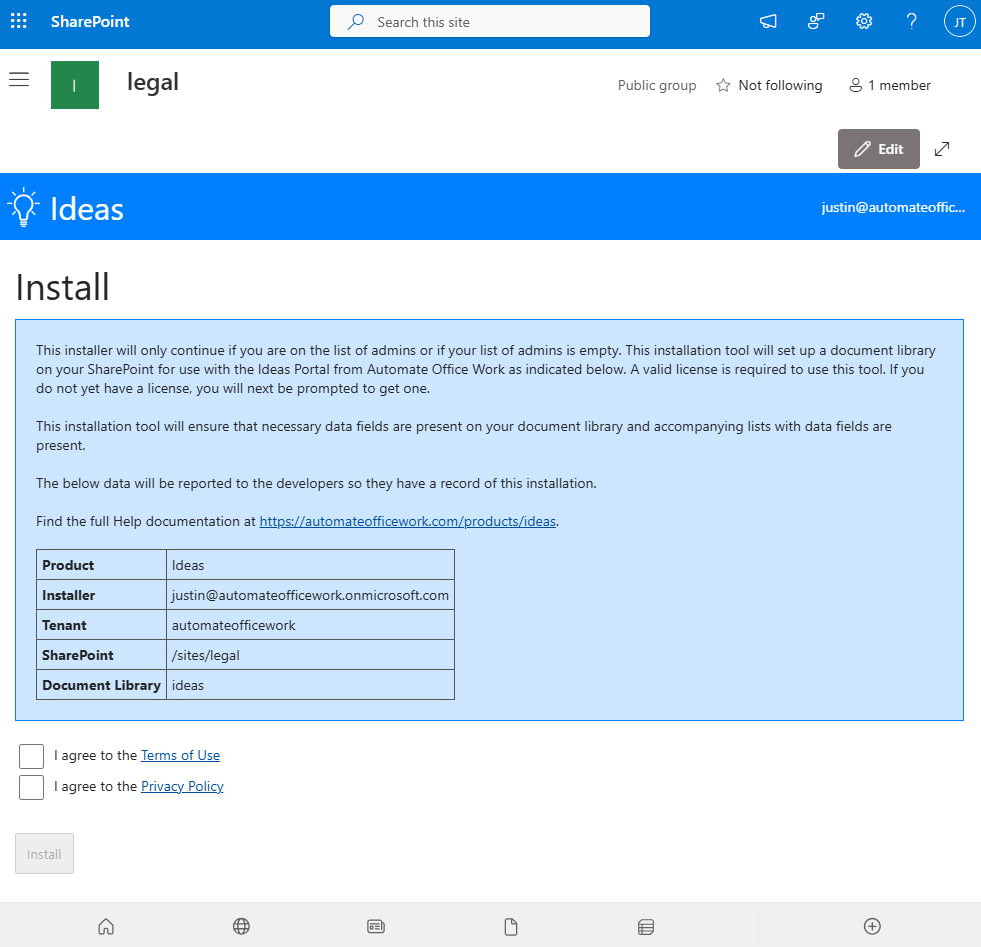This screenshot has width=981, height=947.
Task: Open the app launcher waffle menu
Action: (19, 22)
